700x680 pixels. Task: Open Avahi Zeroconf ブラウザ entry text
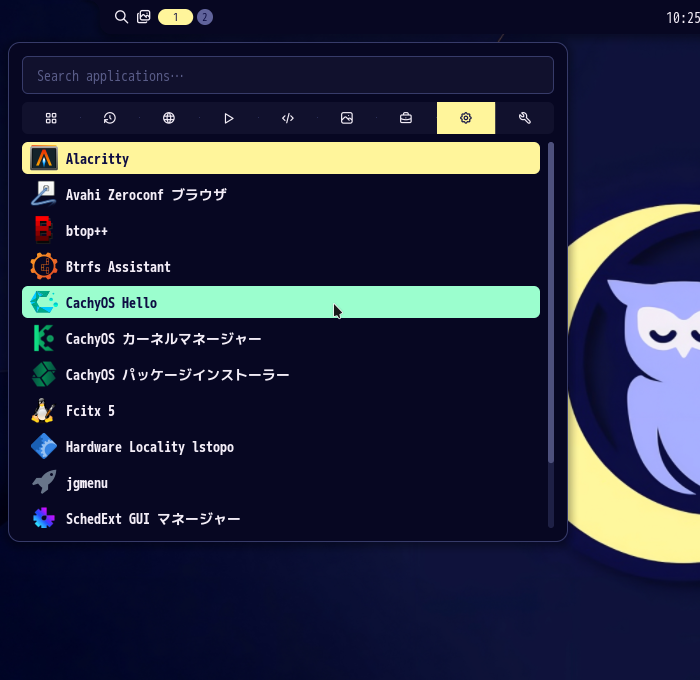(x=146, y=195)
